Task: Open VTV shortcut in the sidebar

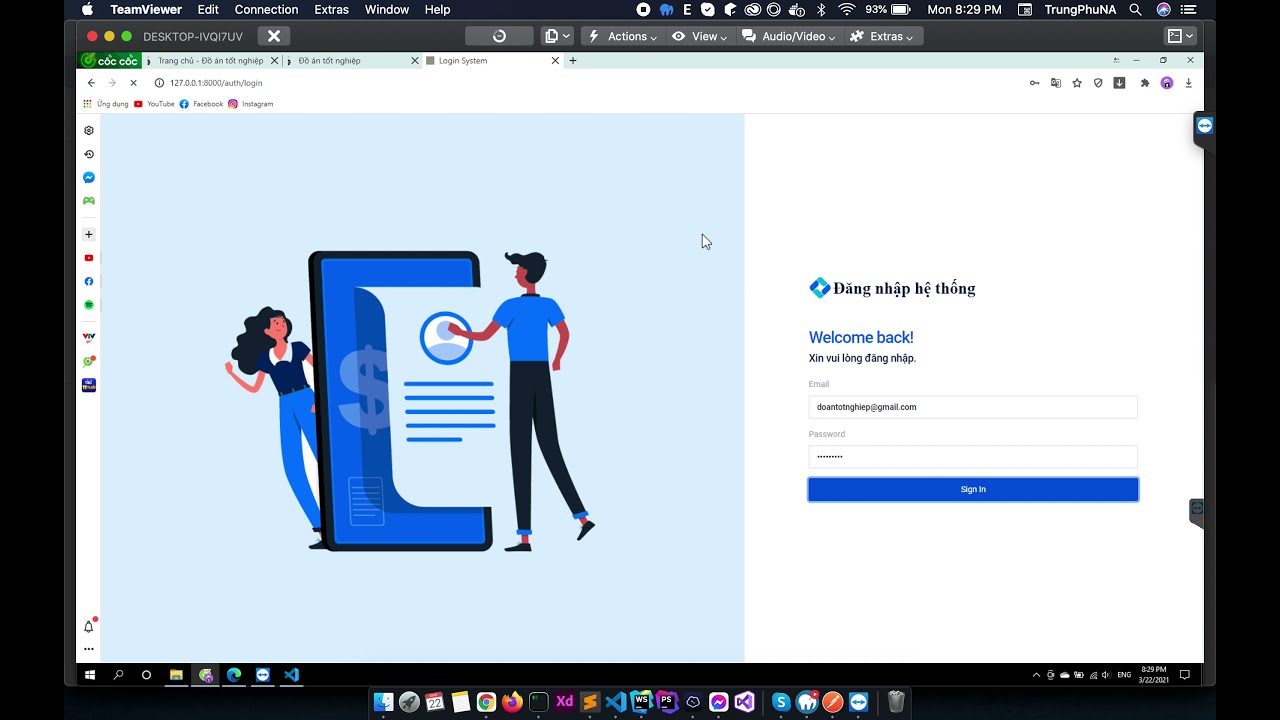Action: [89, 338]
